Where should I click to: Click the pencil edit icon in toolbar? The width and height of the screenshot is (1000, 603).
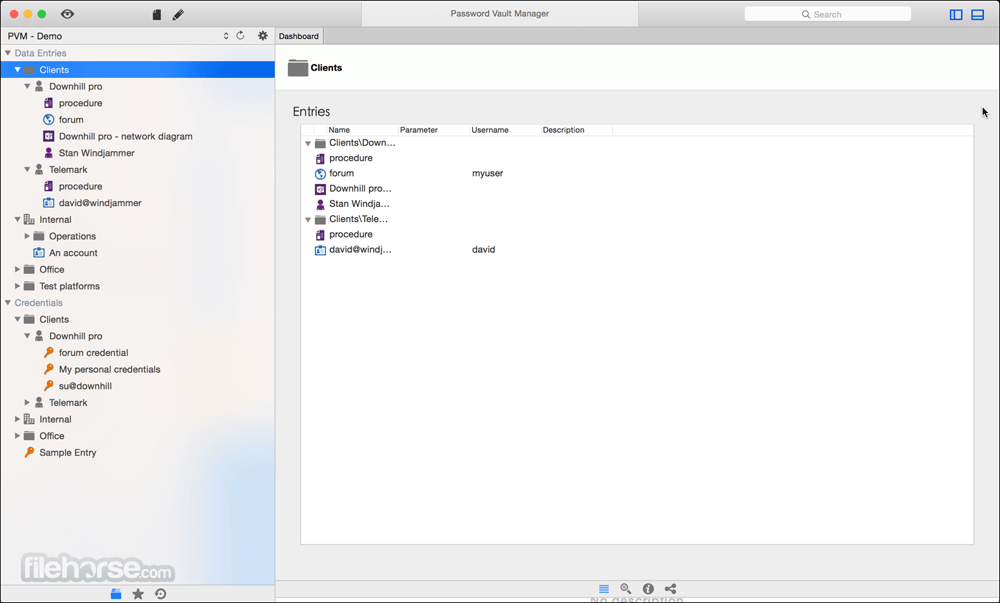pyautogui.click(x=178, y=14)
